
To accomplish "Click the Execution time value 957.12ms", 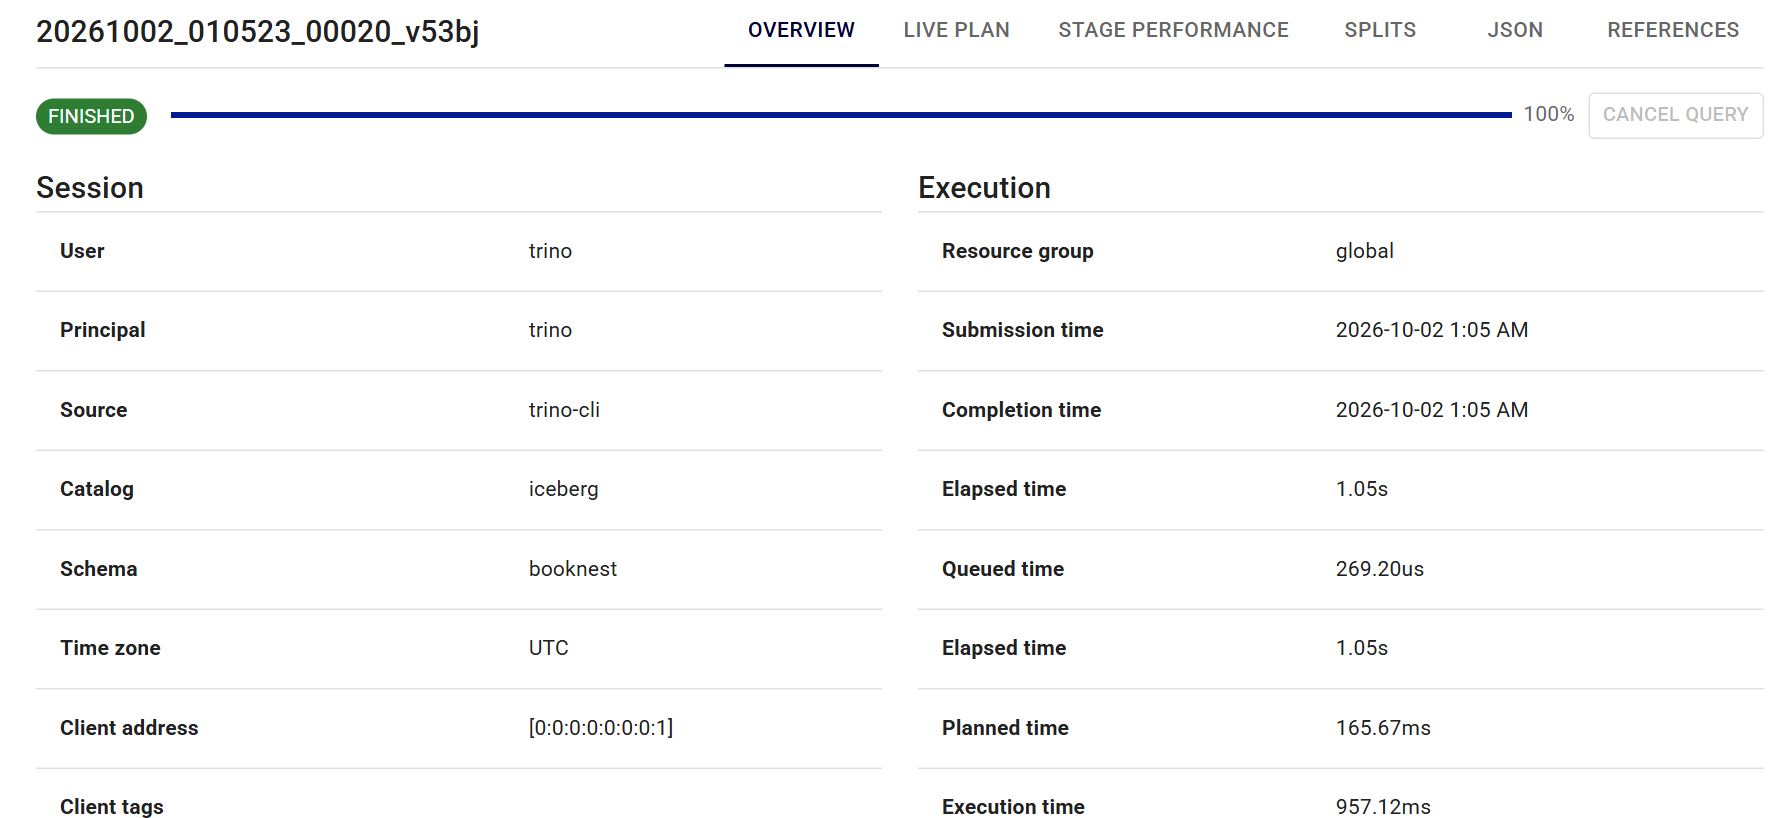I will coord(1383,807).
